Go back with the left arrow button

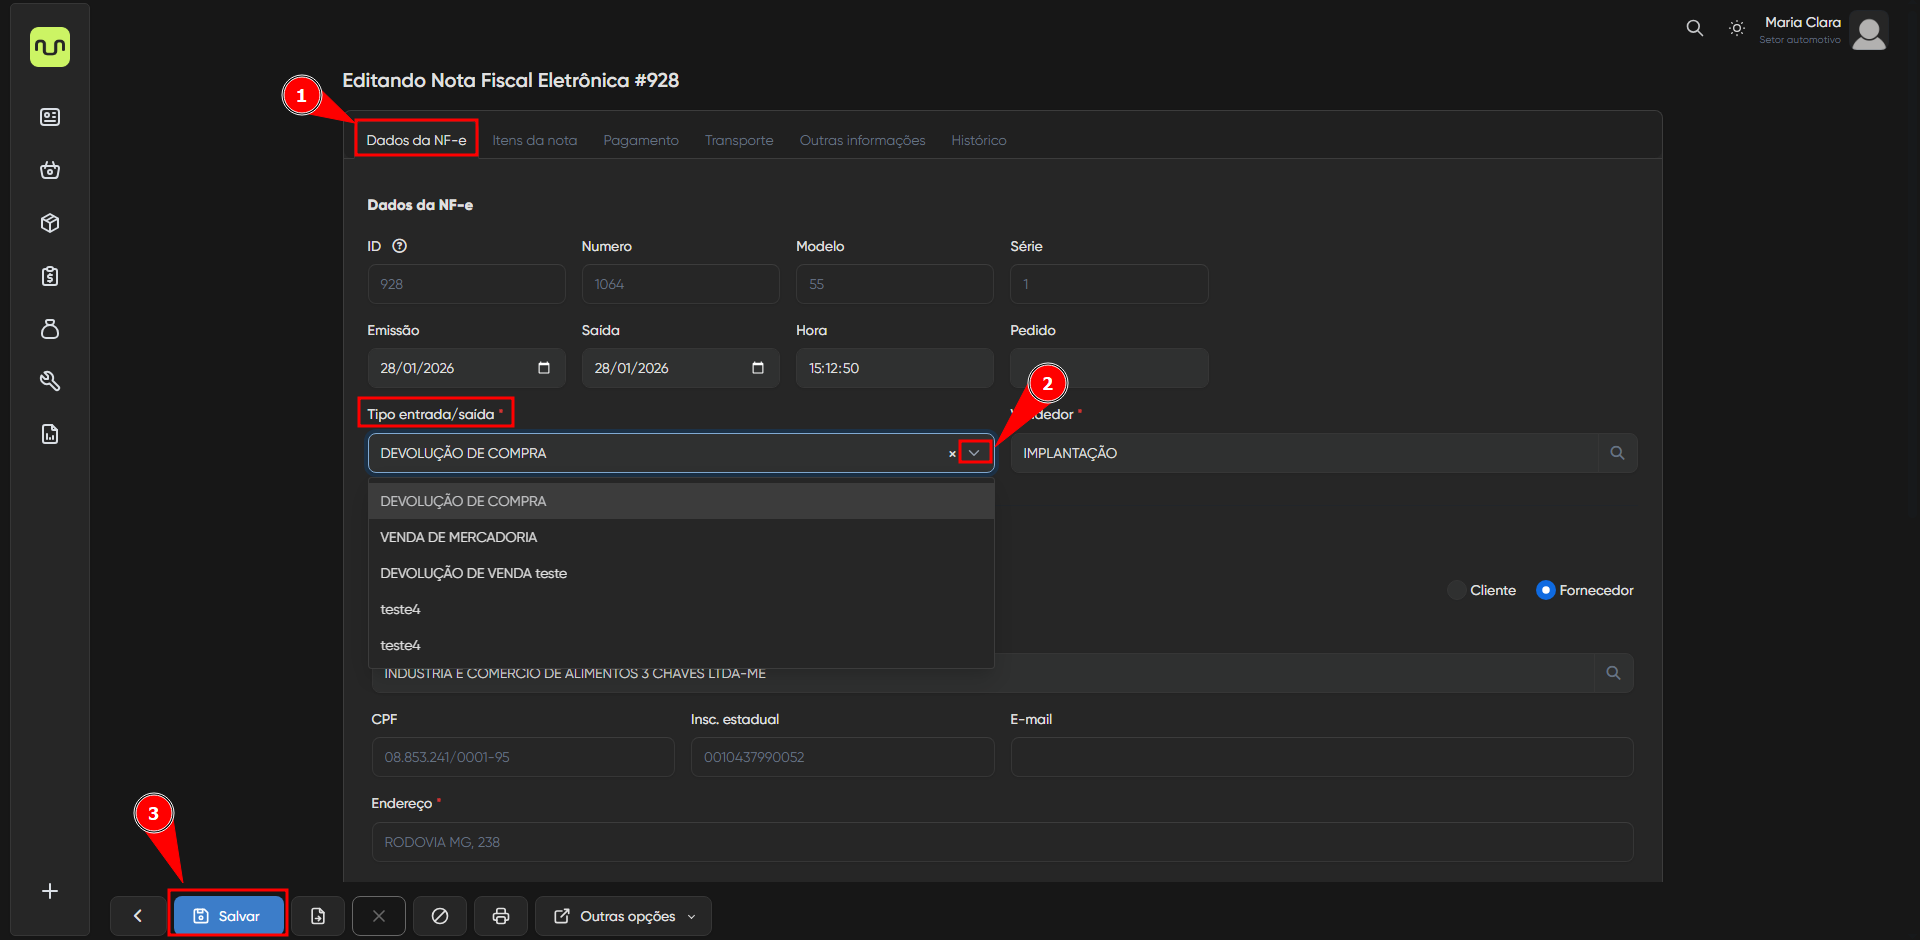point(138,916)
